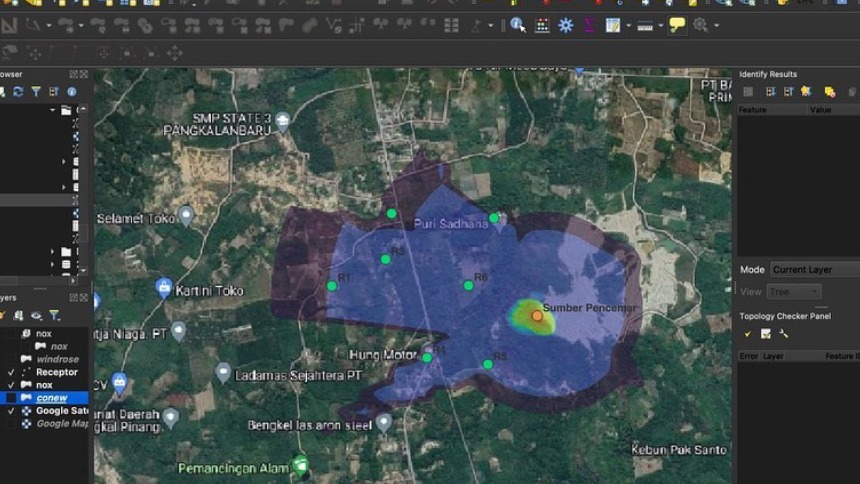Click the Statistical Summary sigma icon

pyautogui.click(x=589, y=25)
